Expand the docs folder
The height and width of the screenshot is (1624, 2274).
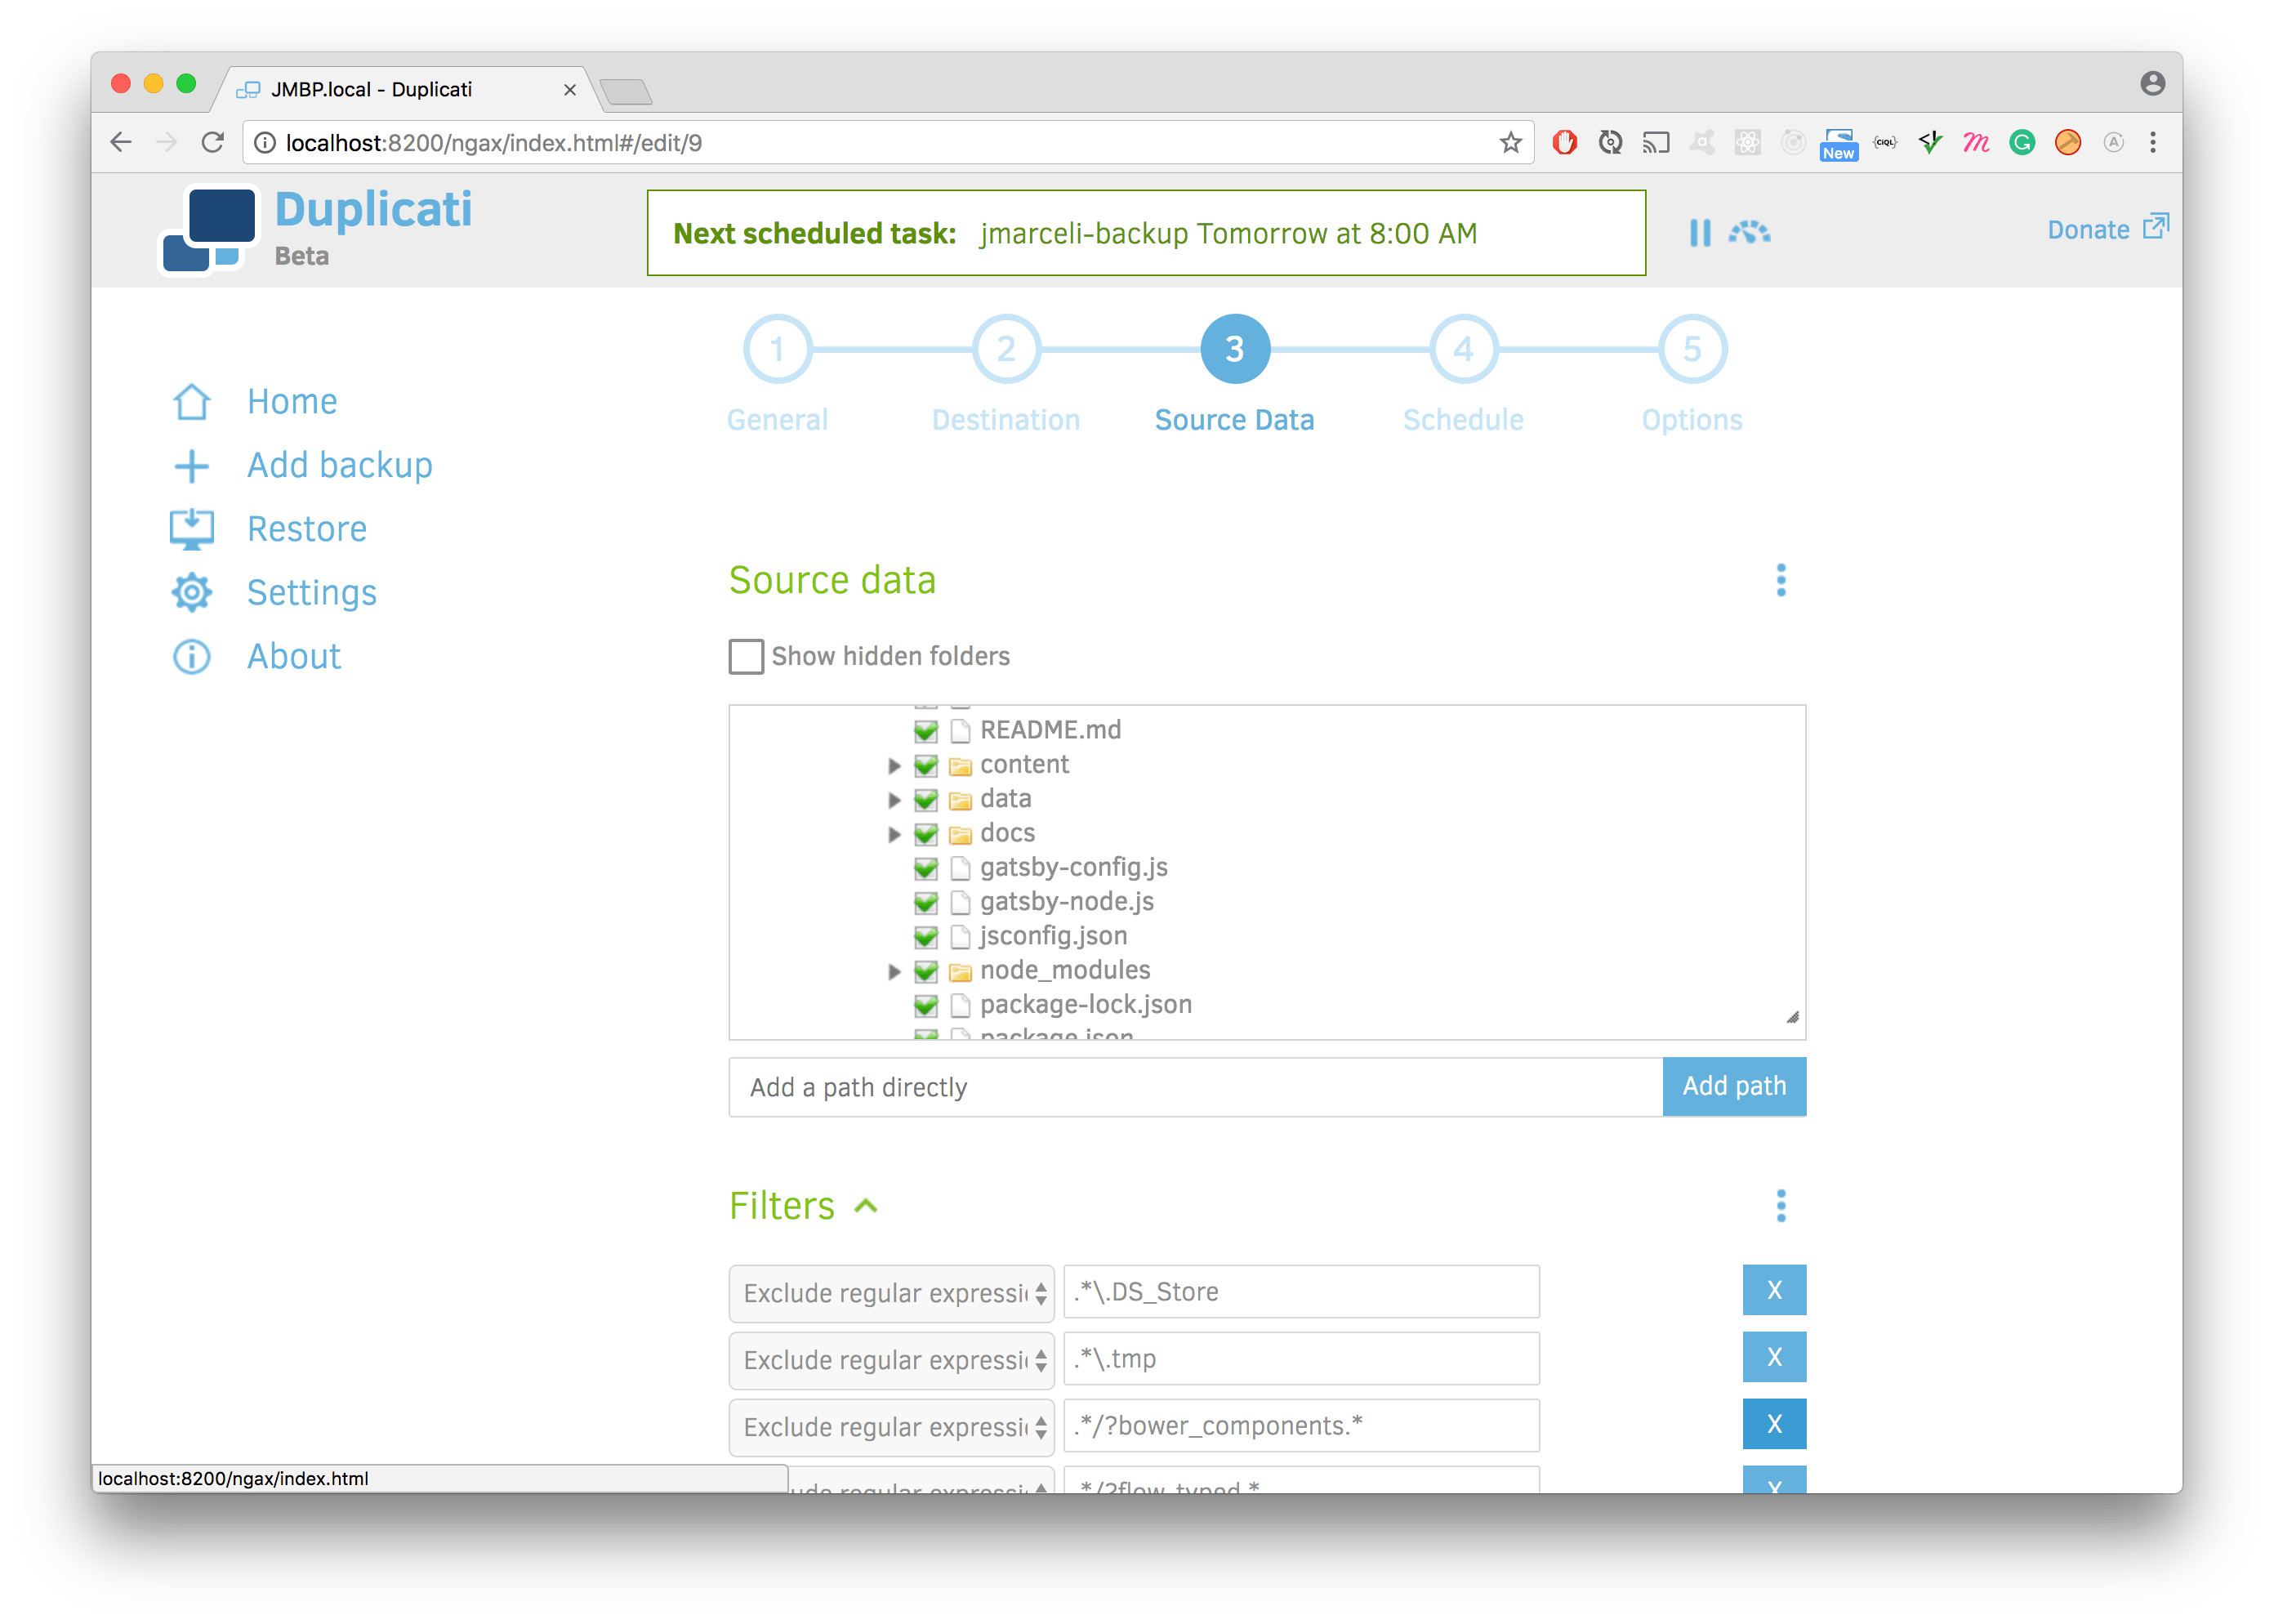[x=894, y=834]
